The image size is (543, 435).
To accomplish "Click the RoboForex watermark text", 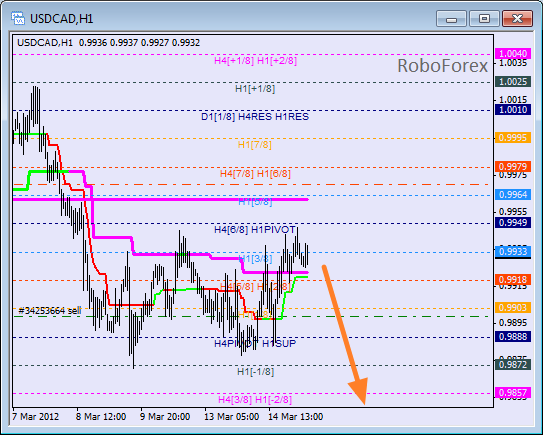I will coord(443,66).
